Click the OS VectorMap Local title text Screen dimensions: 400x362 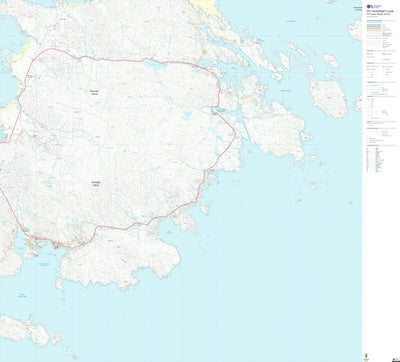pyautogui.click(x=379, y=11)
